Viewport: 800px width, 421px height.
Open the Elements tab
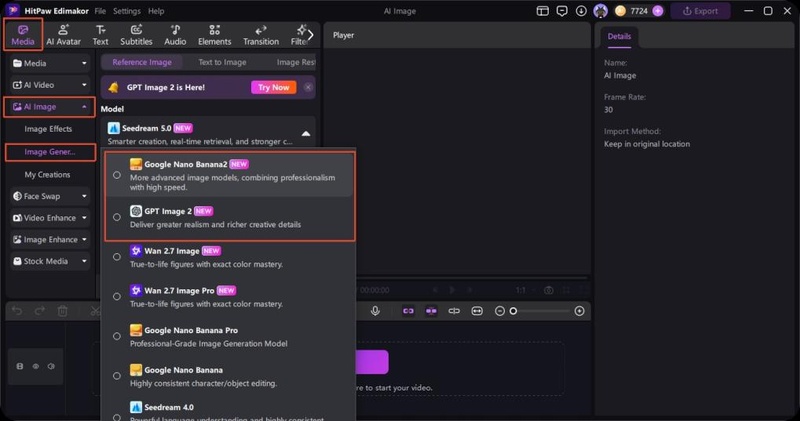(214, 35)
